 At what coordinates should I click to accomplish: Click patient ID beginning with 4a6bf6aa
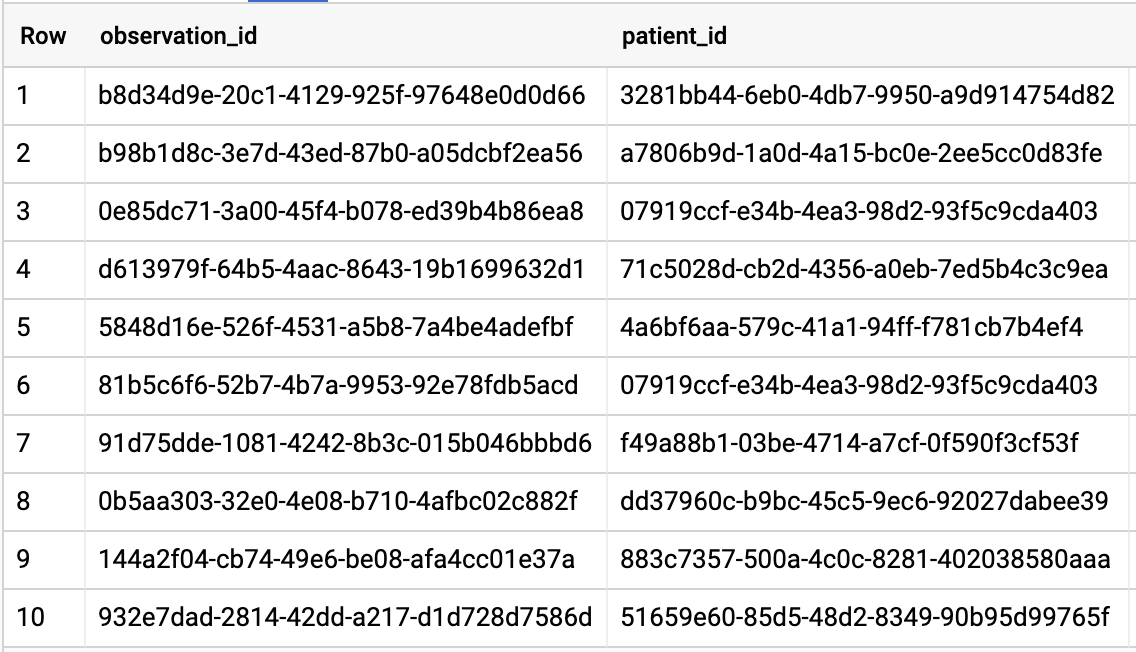pos(851,327)
